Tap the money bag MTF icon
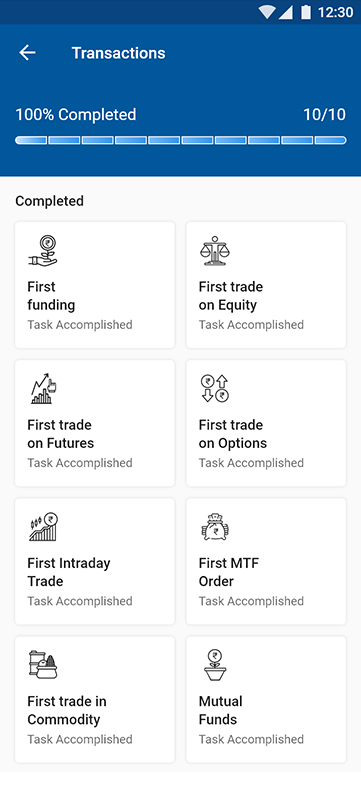Image resolution: width=361 pixels, height=800 pixels. (215, 527)
